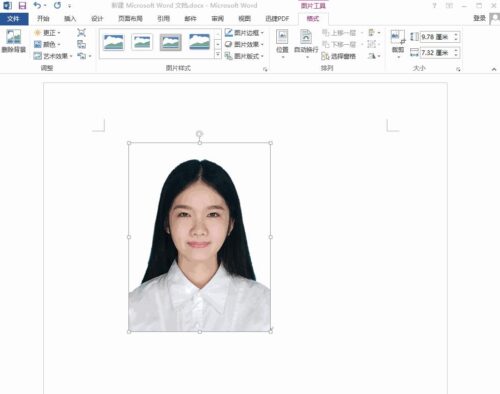The width and height of the screenshot is (500, 394).
Task: Click the Change Picture icon
Action: point(81,44)
